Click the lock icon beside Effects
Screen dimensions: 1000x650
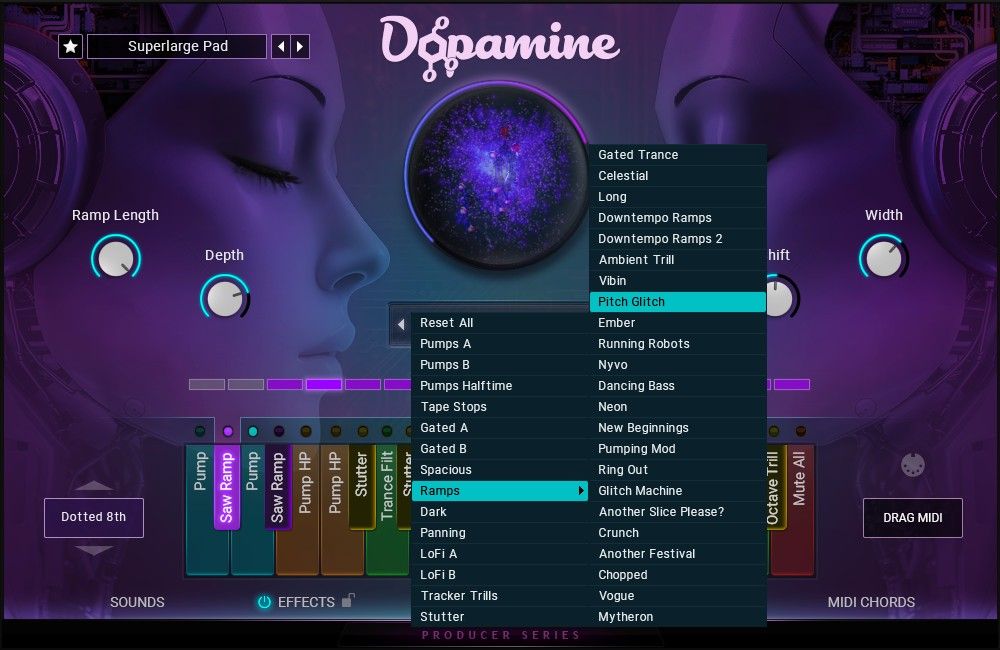coord(347,601)
